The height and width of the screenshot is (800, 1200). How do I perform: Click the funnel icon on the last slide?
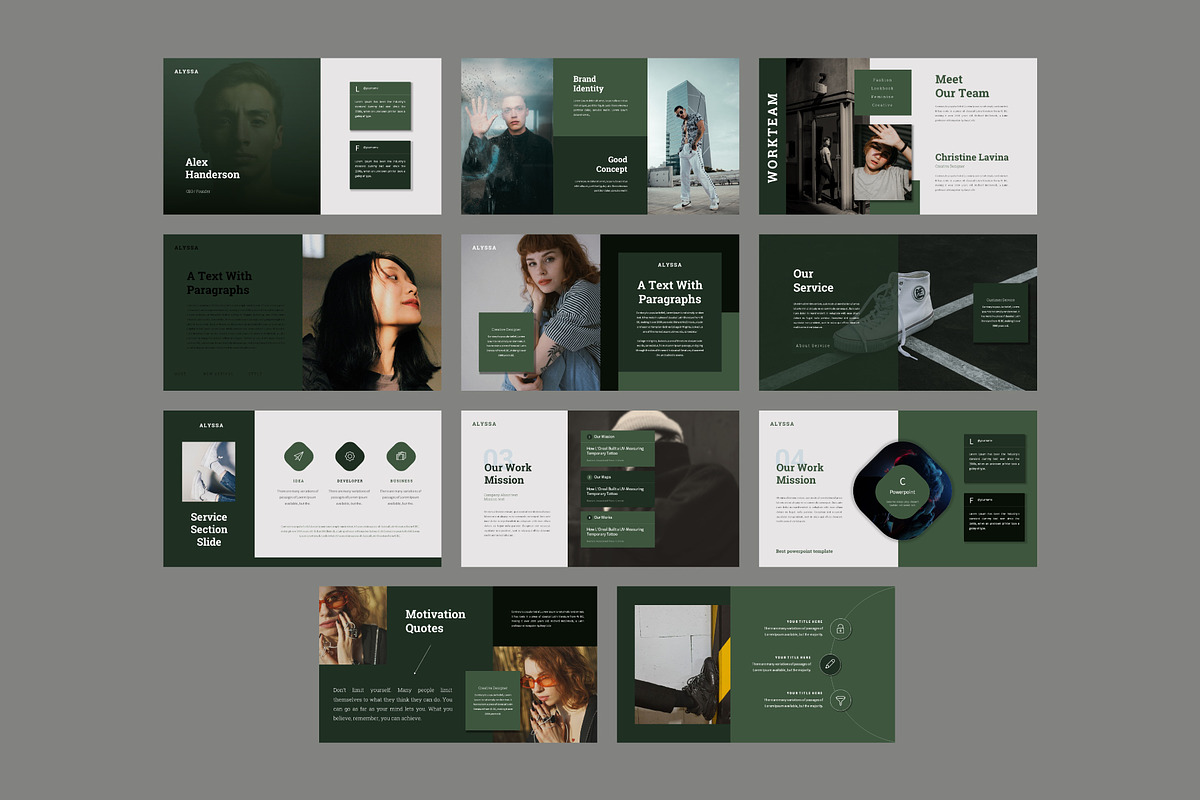(840, 700)
